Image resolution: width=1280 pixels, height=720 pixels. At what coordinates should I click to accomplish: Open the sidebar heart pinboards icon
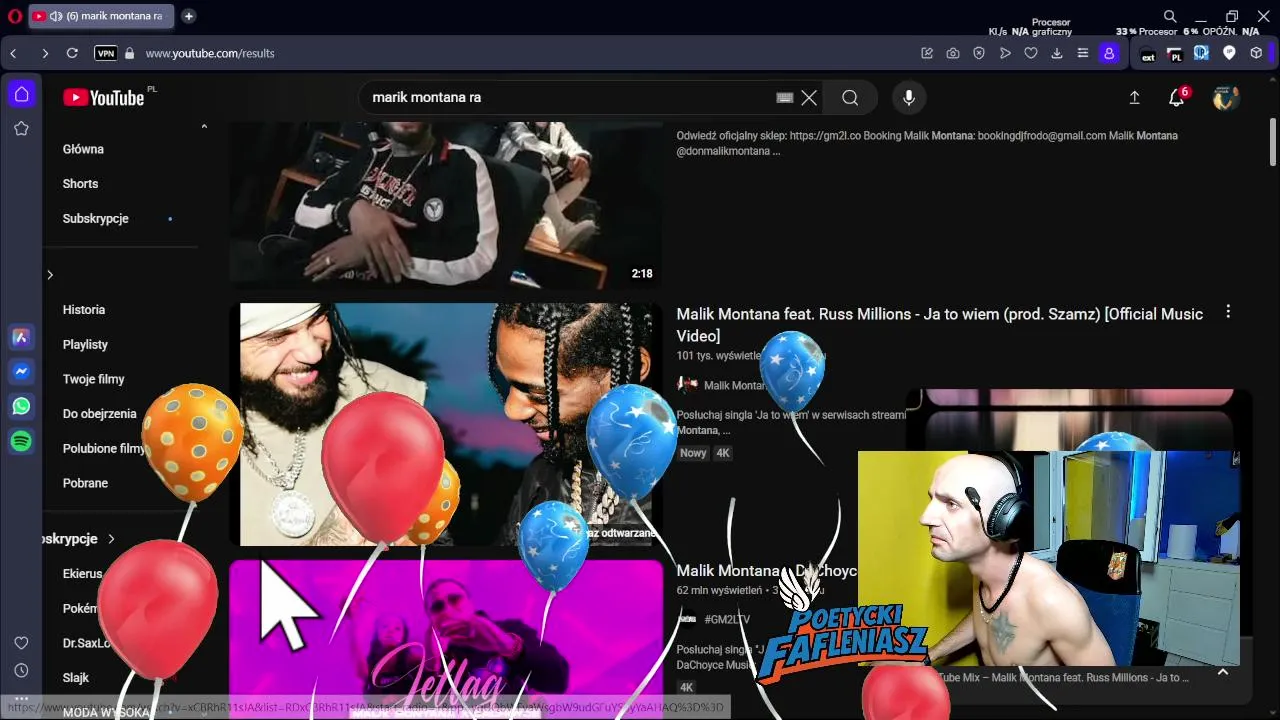pos(21,643)
